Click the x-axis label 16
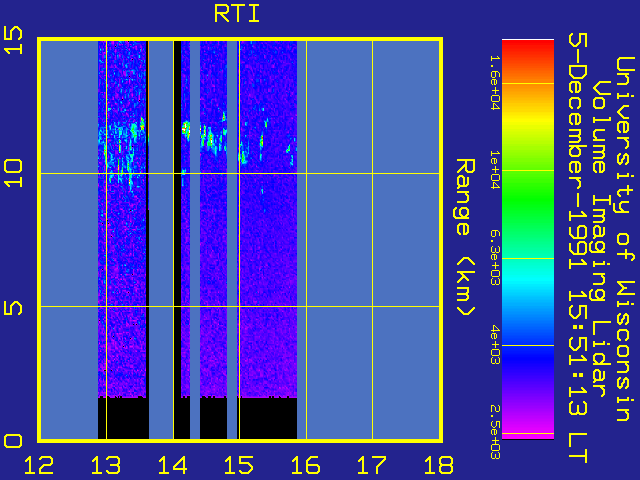Image resolution: width=640 pixels, height=480 pixels. (x=305, y=465)
